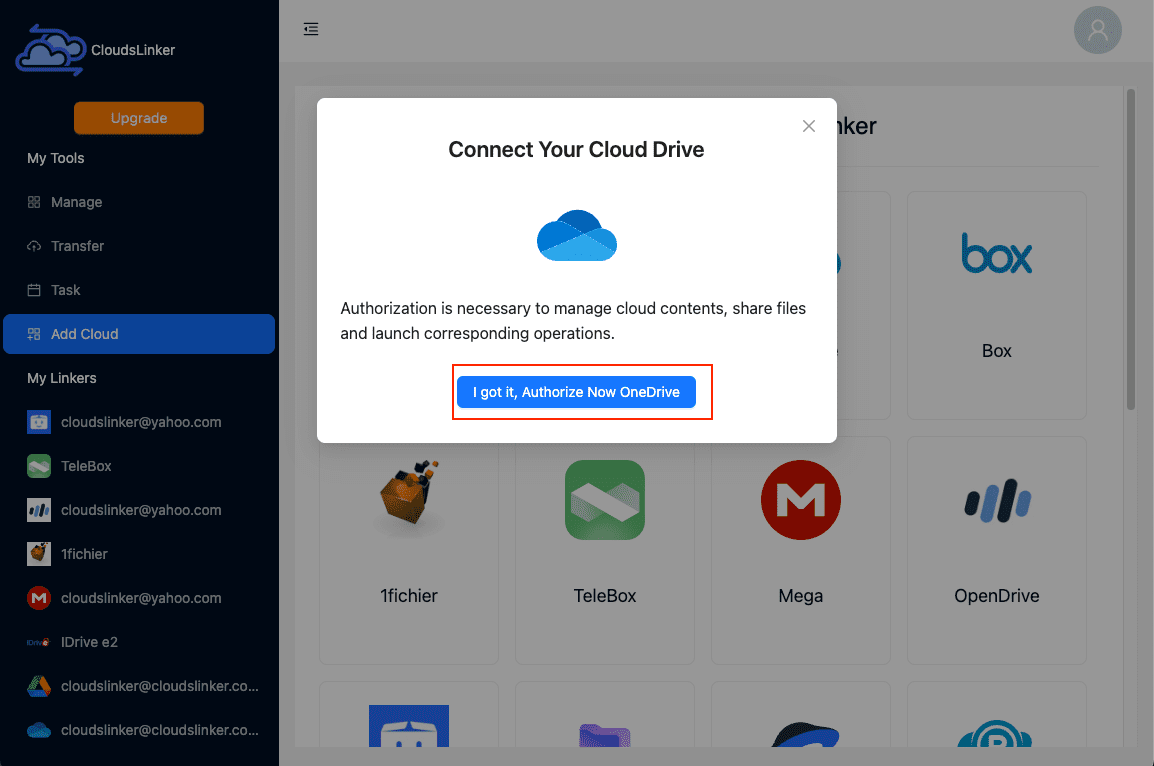This screenshot has height=766, width=1154.
Task: Click the first yahoo linker robot icon
Action: [39, 422]
